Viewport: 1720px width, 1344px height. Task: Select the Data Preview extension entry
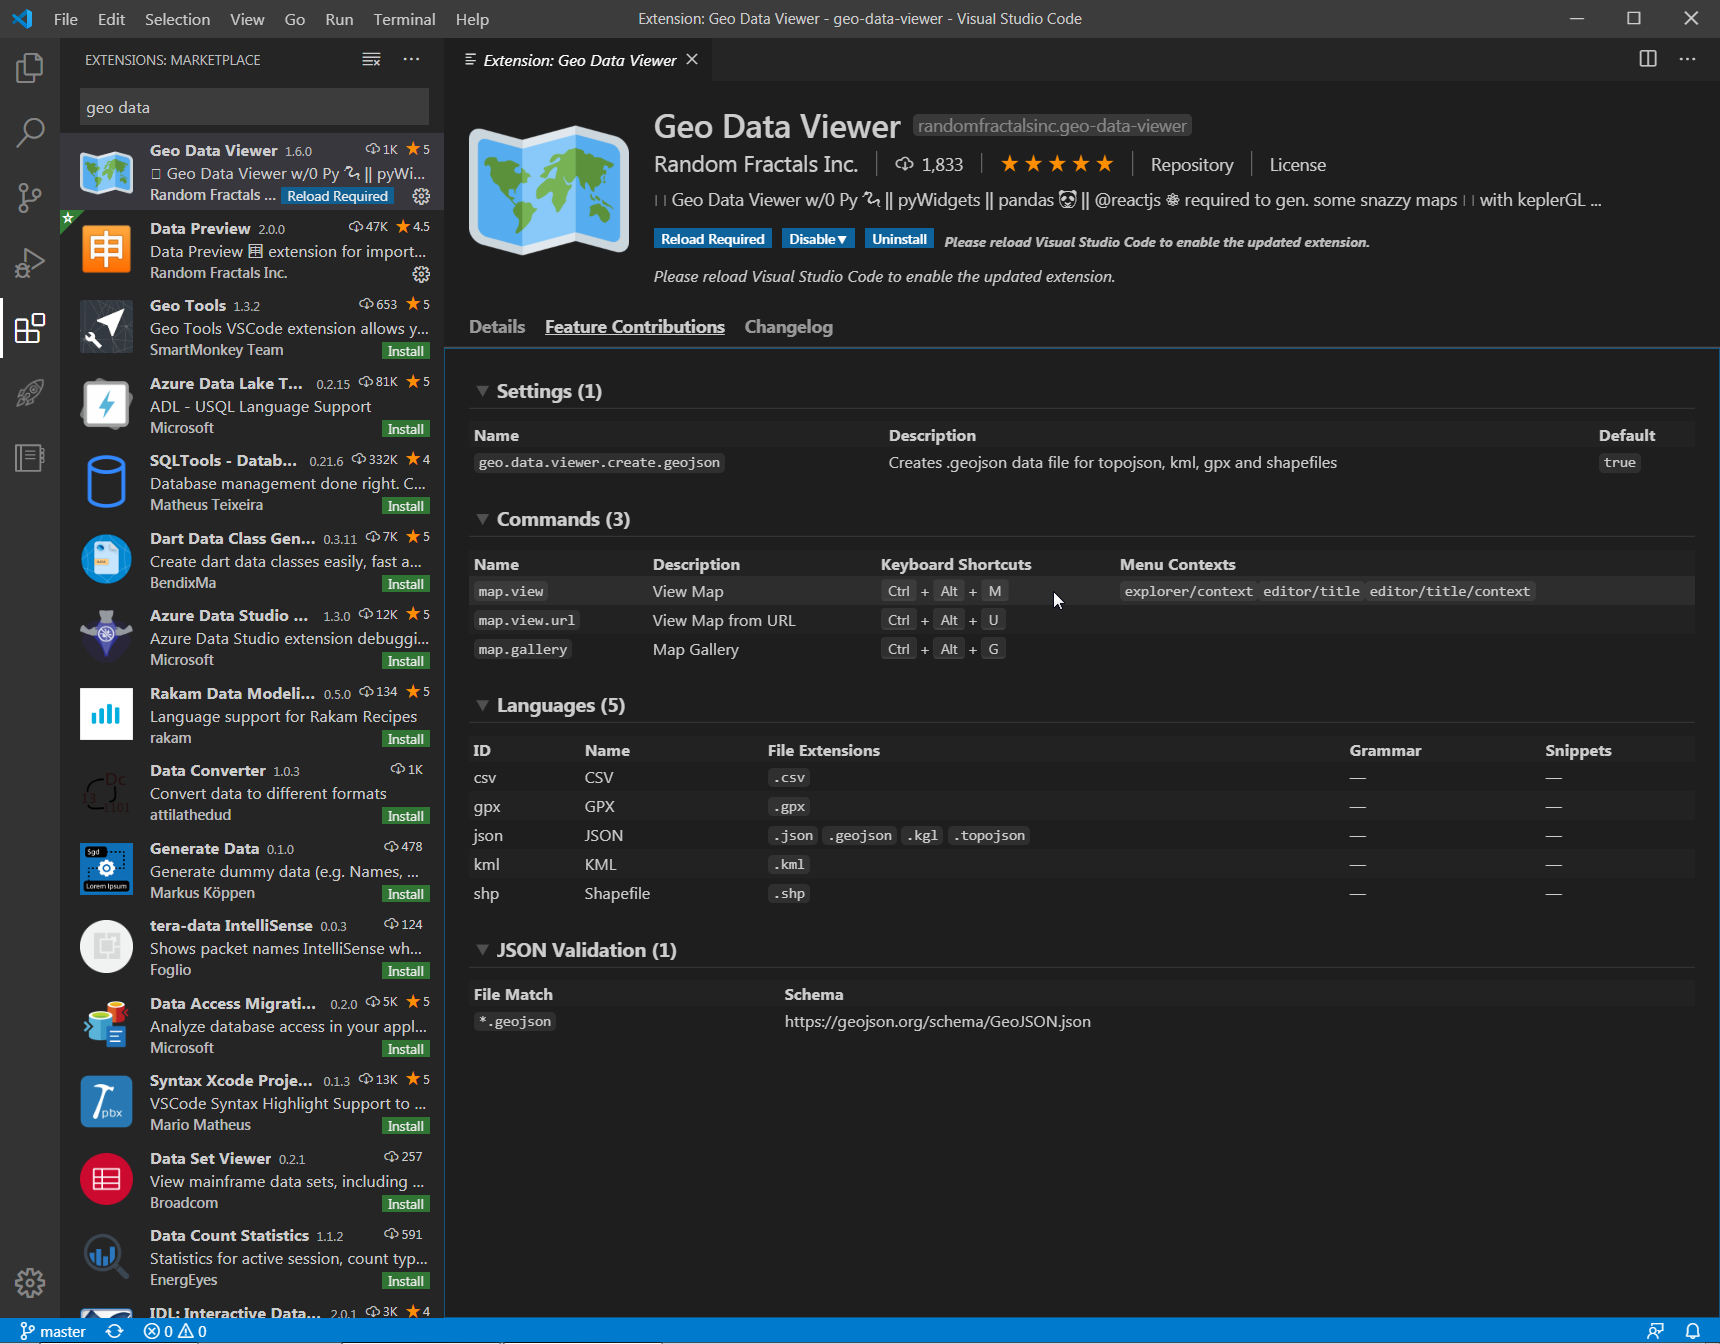pos(252,250)
